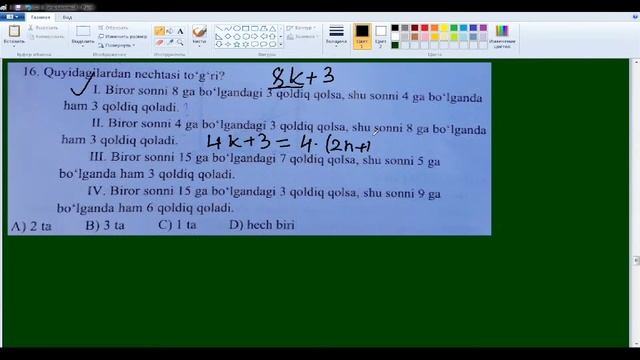Choose the curve shape
The image size is (640, 360).
228,29
